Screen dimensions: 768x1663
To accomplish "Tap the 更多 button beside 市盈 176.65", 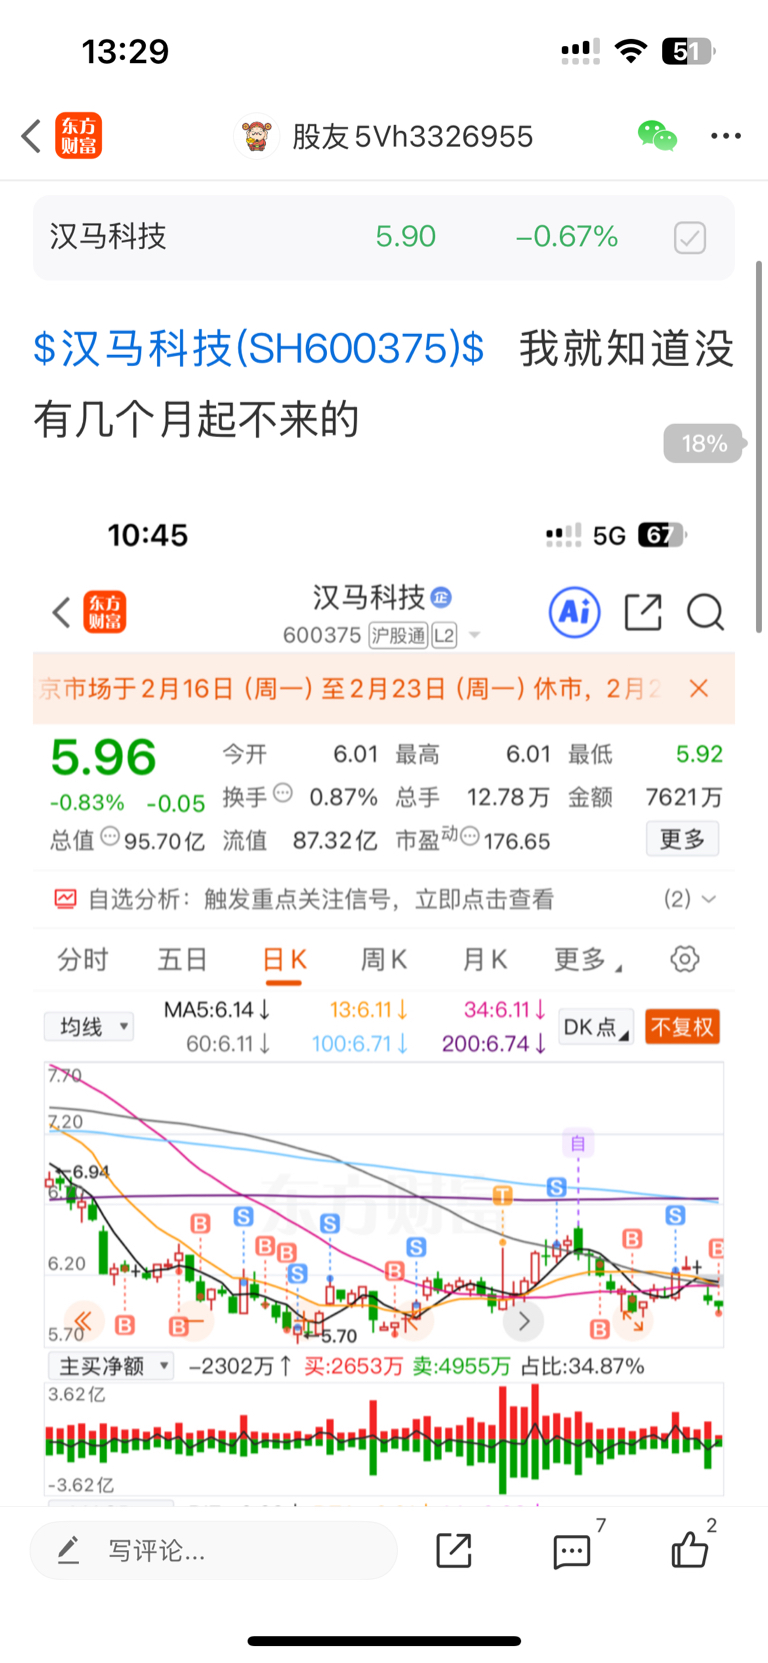I will (x=682, y=839).
